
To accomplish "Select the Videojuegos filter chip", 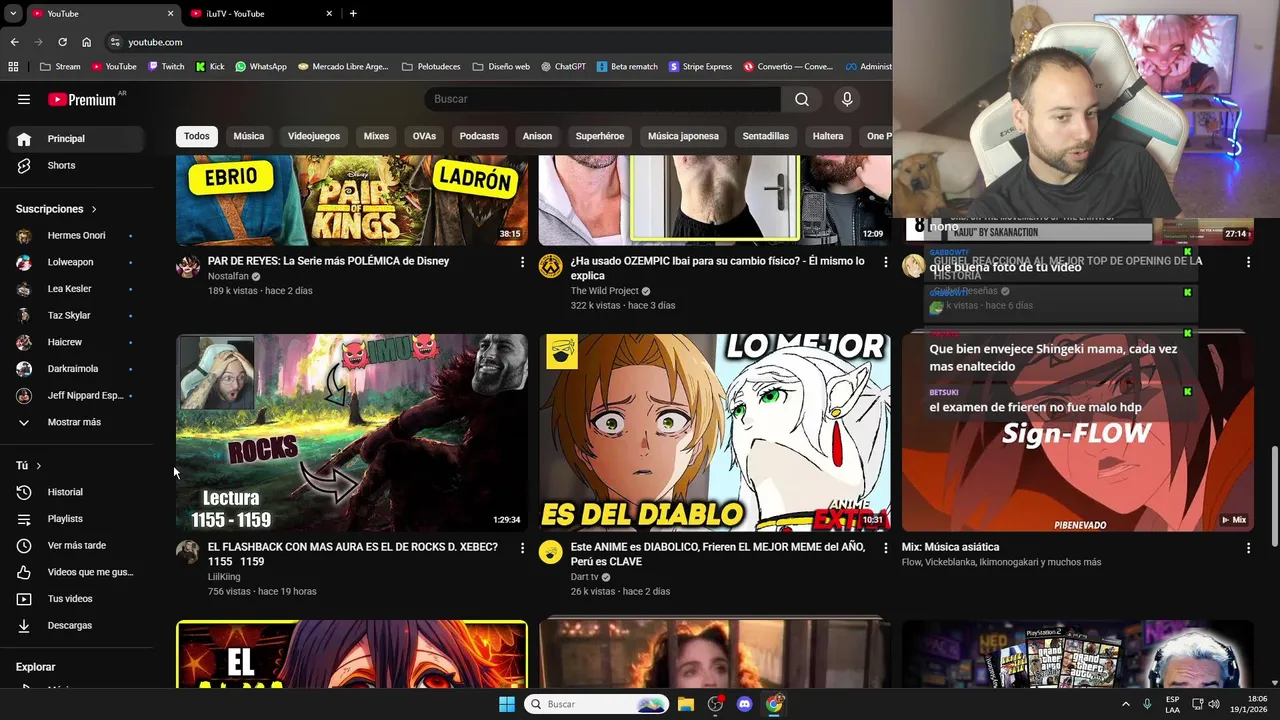I will click(314, 136).
